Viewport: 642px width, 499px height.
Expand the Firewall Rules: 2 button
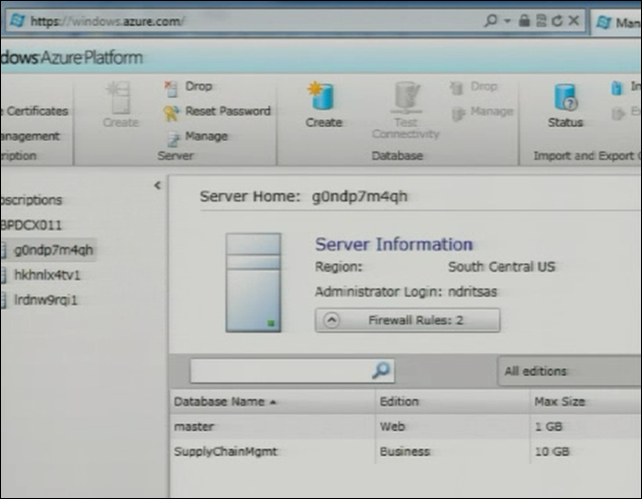coord(407,320)
